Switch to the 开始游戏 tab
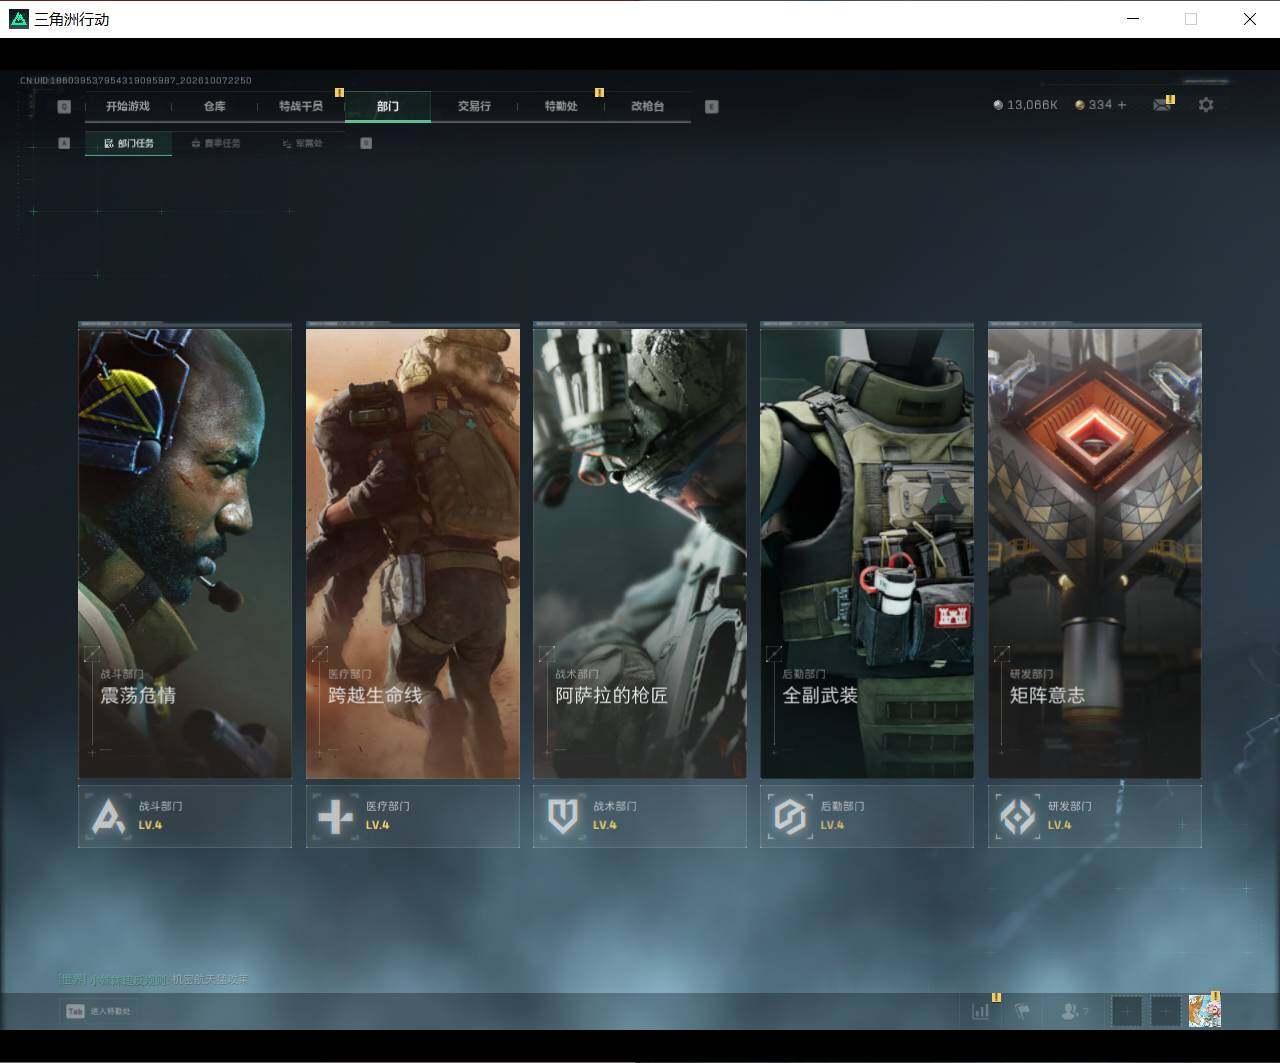Screen dimensions: 1280x1063 click(128, 106)
